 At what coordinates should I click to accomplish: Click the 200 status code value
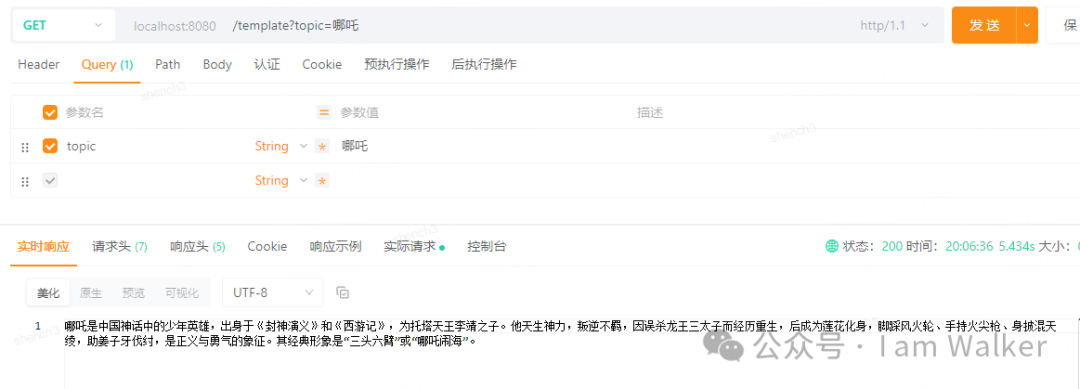(x=892, y=246)
